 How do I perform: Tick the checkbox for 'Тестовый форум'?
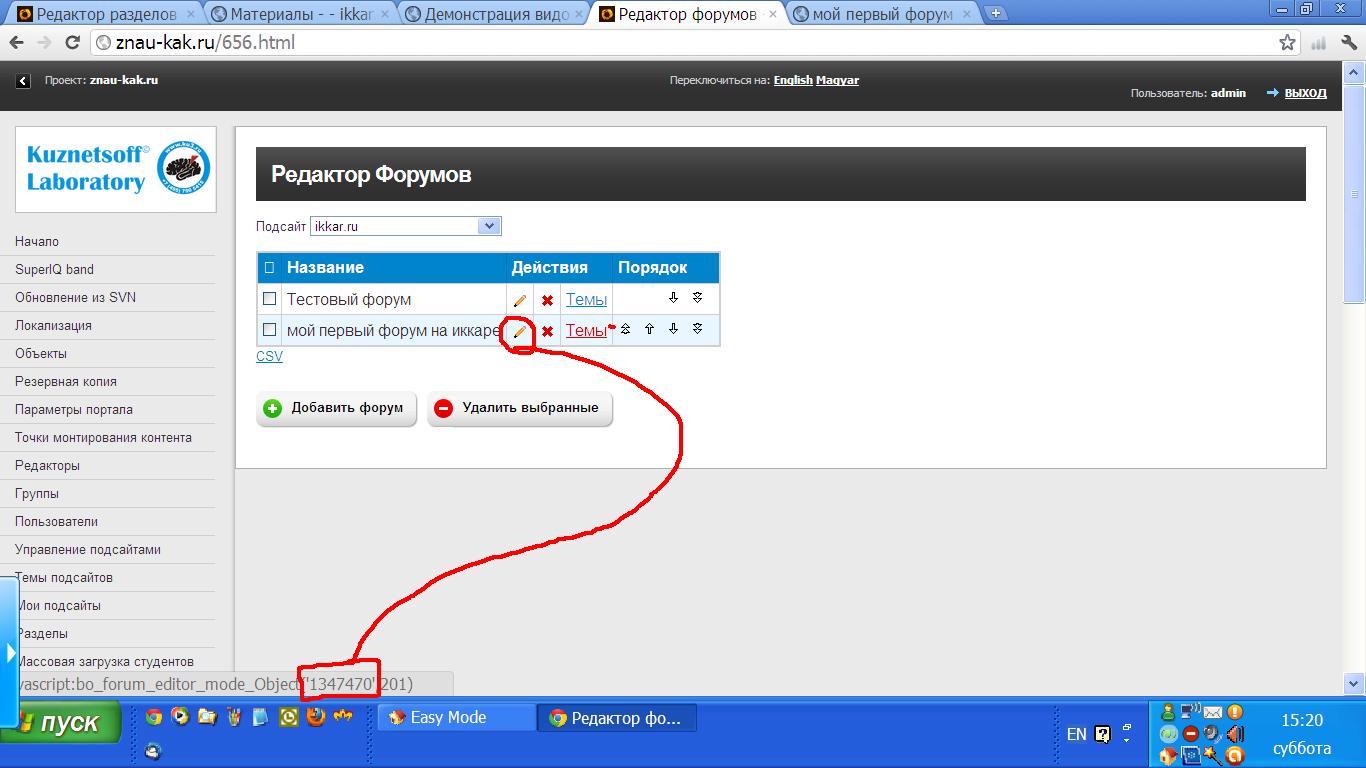pyautogui.click(x=269, y=299)
